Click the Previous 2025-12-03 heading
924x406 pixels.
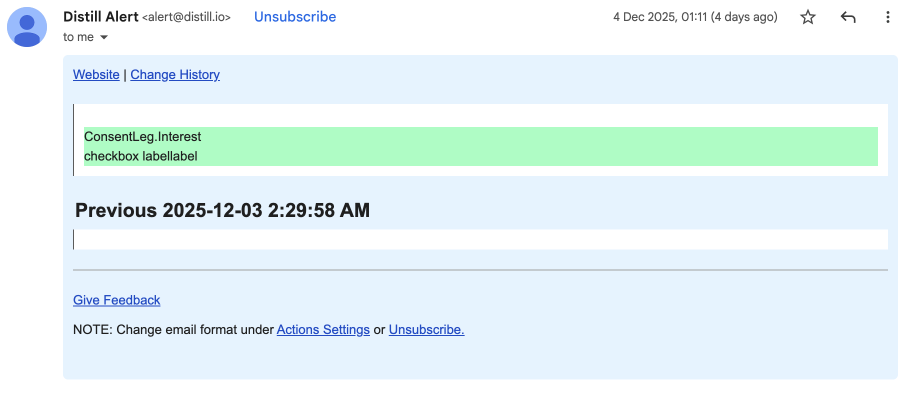[x=222, y=210]
